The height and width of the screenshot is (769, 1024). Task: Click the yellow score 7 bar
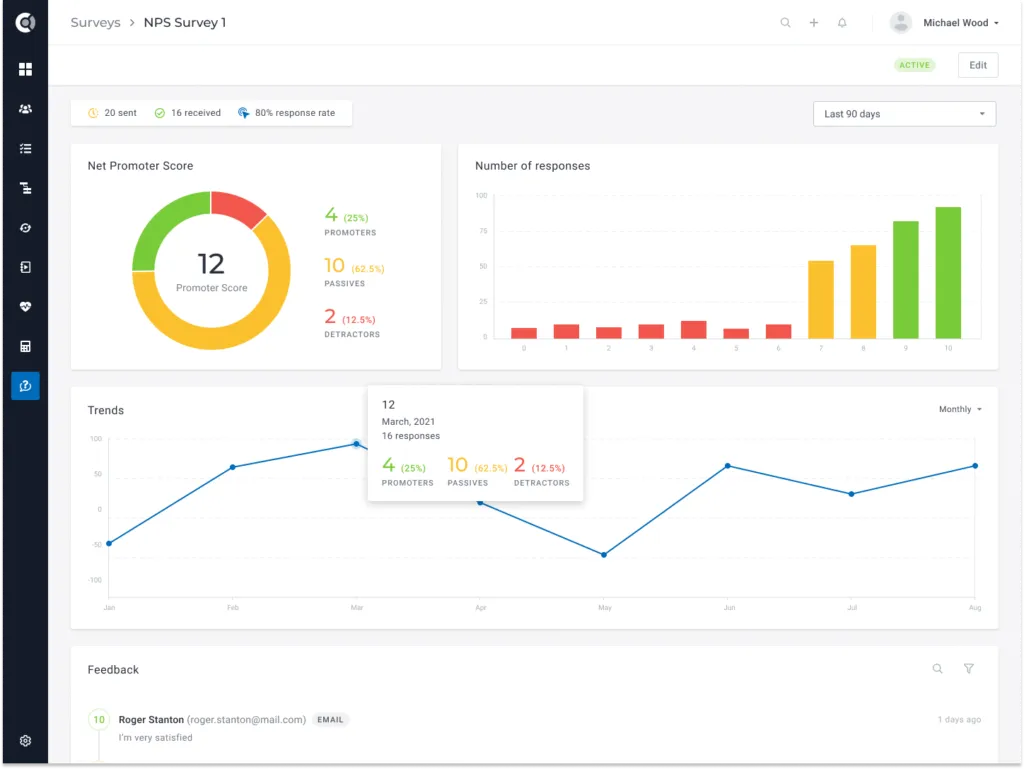click(821, 300)
